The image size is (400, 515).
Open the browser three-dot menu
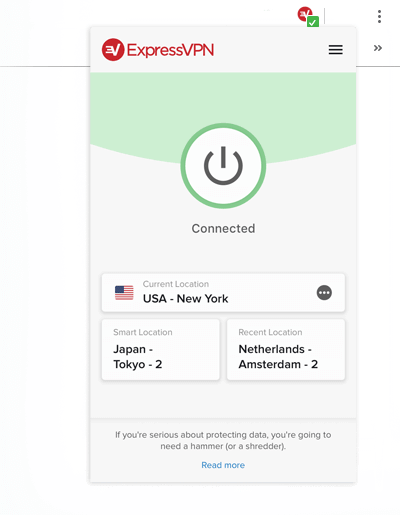click(379, 16)
